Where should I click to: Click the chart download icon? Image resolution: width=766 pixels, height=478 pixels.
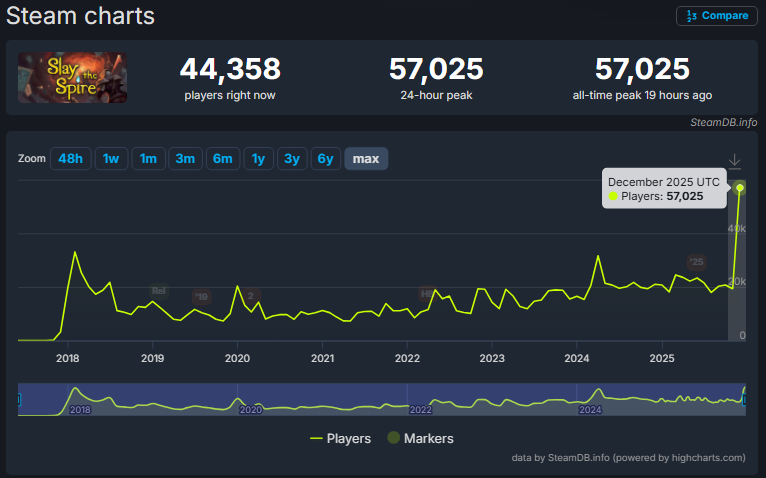pyautogui.click(x=734, y=161)
